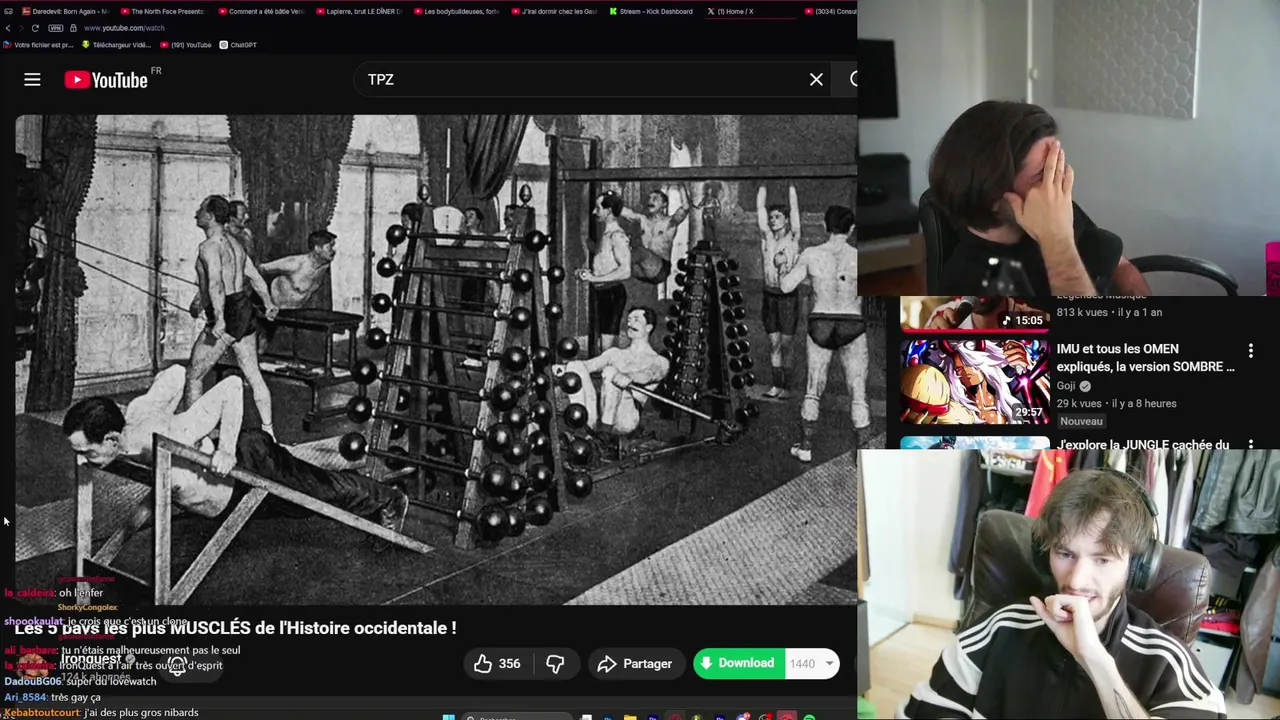This screenshot has height=720, width=1280.
Task: Click the Partager share button
Action: pyautogui.click(x=635, y=664)
